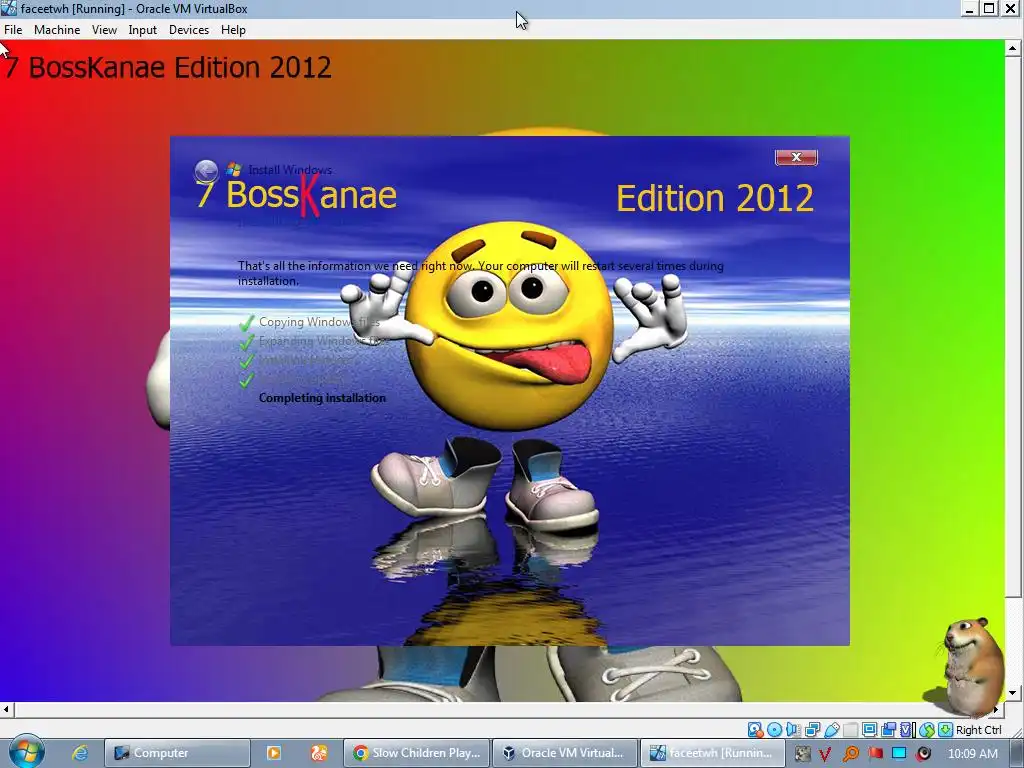Open the Input menu
The image size is (1024, 768).
click(x=142, y=30)
